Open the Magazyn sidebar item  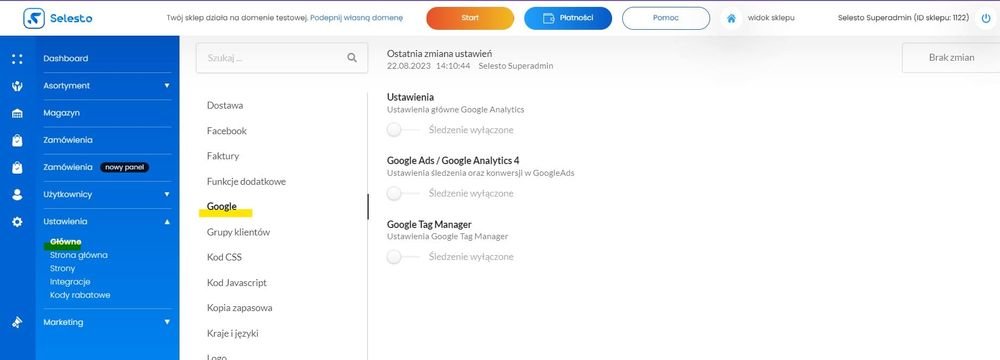click(x=61, y=113)
